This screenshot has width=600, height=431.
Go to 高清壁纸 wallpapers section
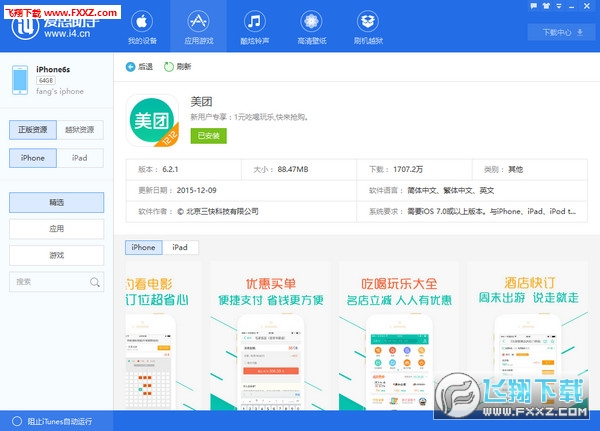(x=312, y=27)
